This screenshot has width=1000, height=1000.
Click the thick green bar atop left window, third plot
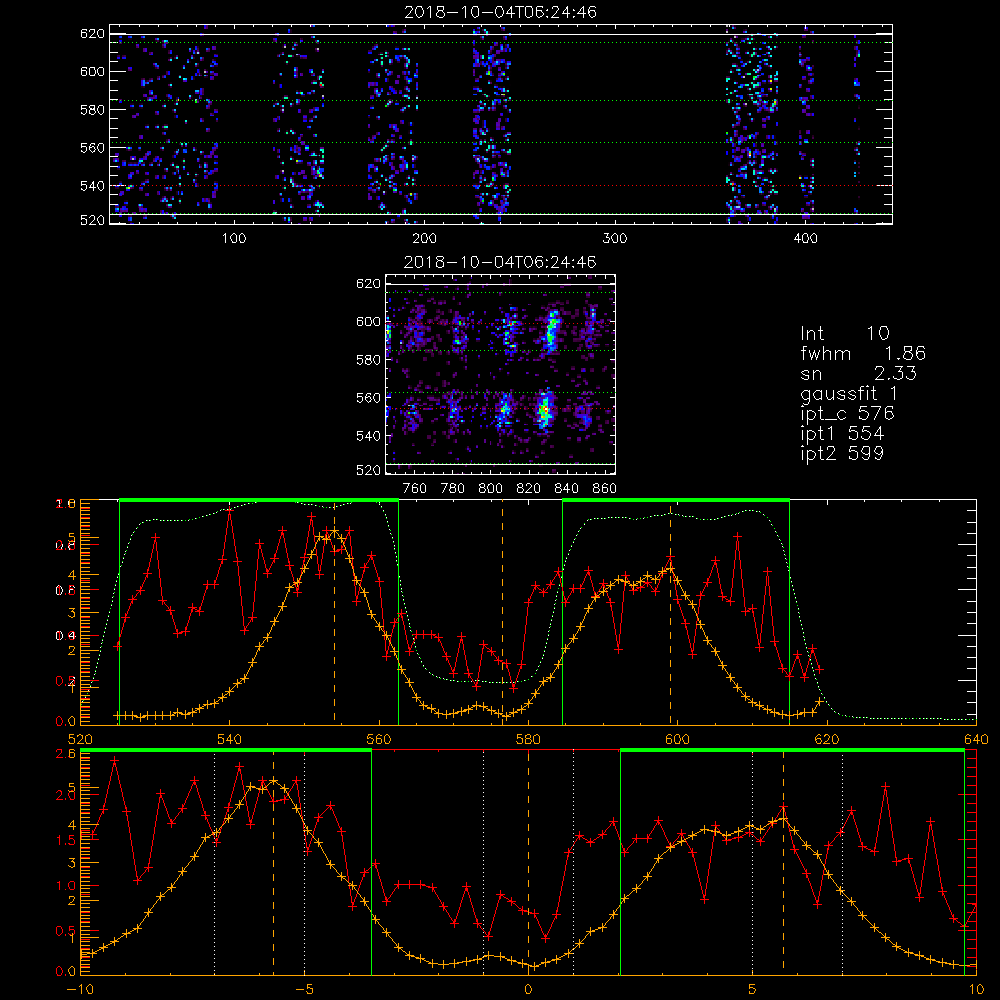click(x=259, y=500)
